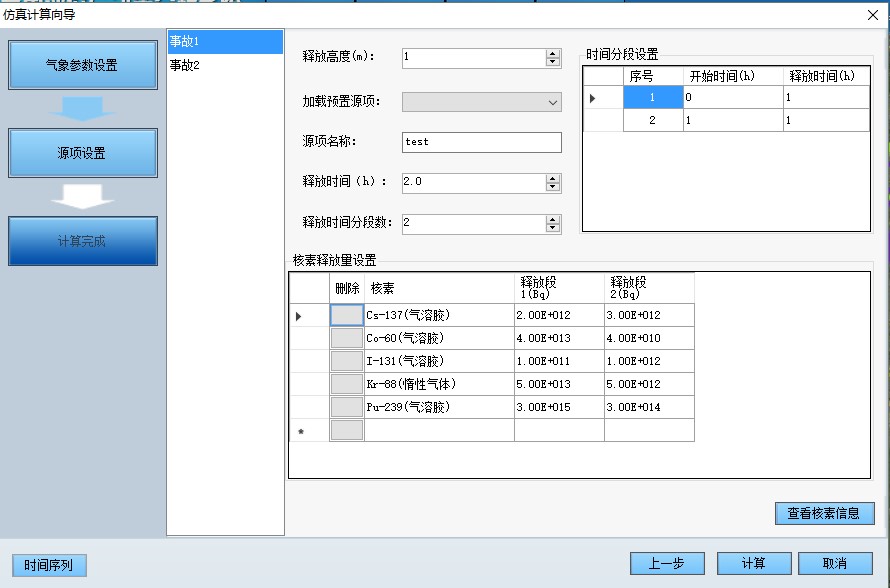The width and height of the screenshot is (890, 588).
Task: Increase 释放时间分段数 with up arrow
Action: pos(553,218)
